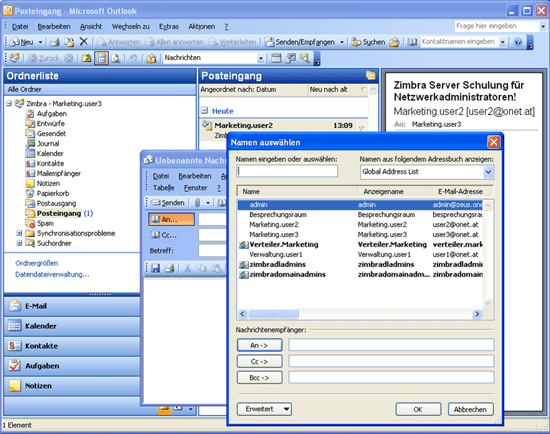Click the Ordnergrößen link
This screenshot has height=434, width=550.
tap(37, 263)
